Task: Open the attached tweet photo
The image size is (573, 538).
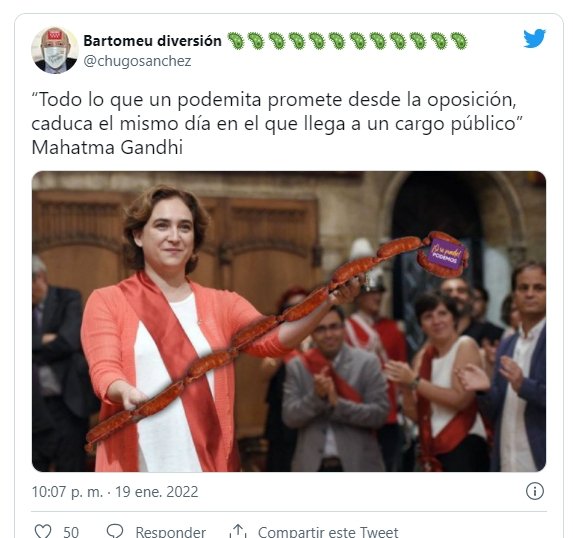Action: click(x=289, y=321)
